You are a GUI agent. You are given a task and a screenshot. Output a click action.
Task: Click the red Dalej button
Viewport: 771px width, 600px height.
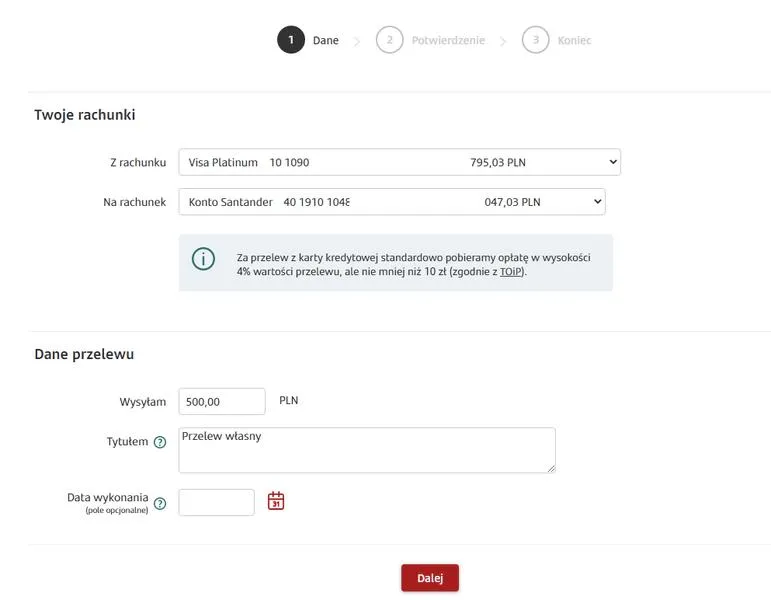tap(430, 578)
